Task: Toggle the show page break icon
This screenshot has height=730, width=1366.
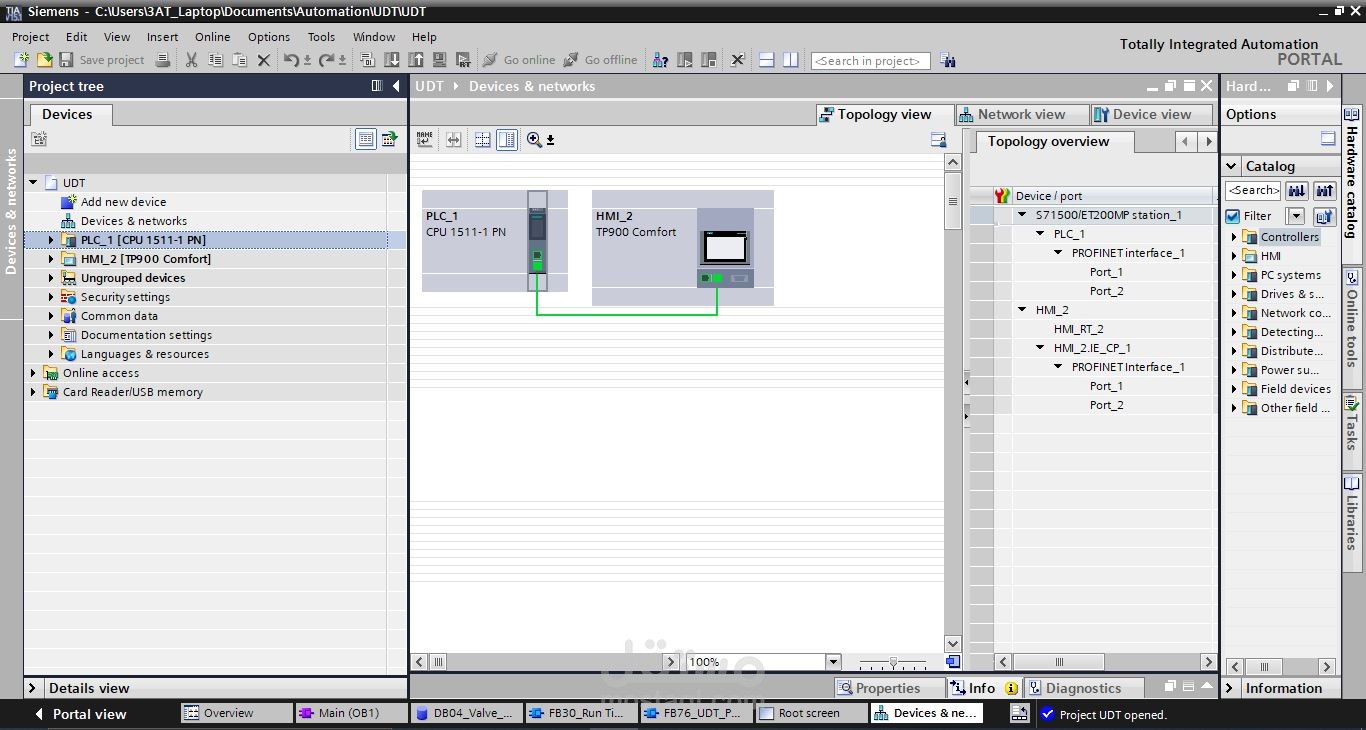Action: [x=482, y=140]
